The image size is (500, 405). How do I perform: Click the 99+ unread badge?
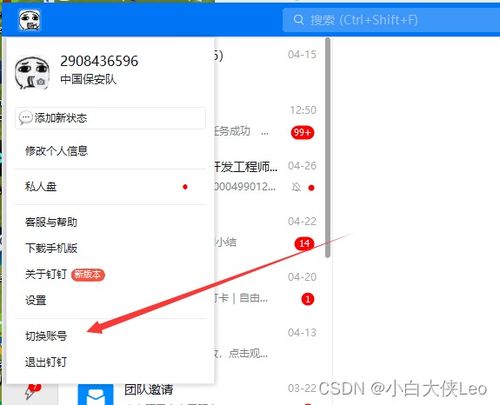[302, 132]
